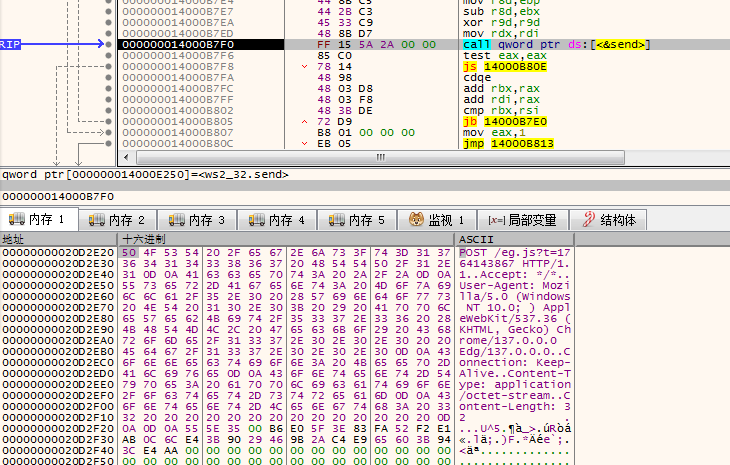Click the [x=] icon on locals tab

click(496, 220)
